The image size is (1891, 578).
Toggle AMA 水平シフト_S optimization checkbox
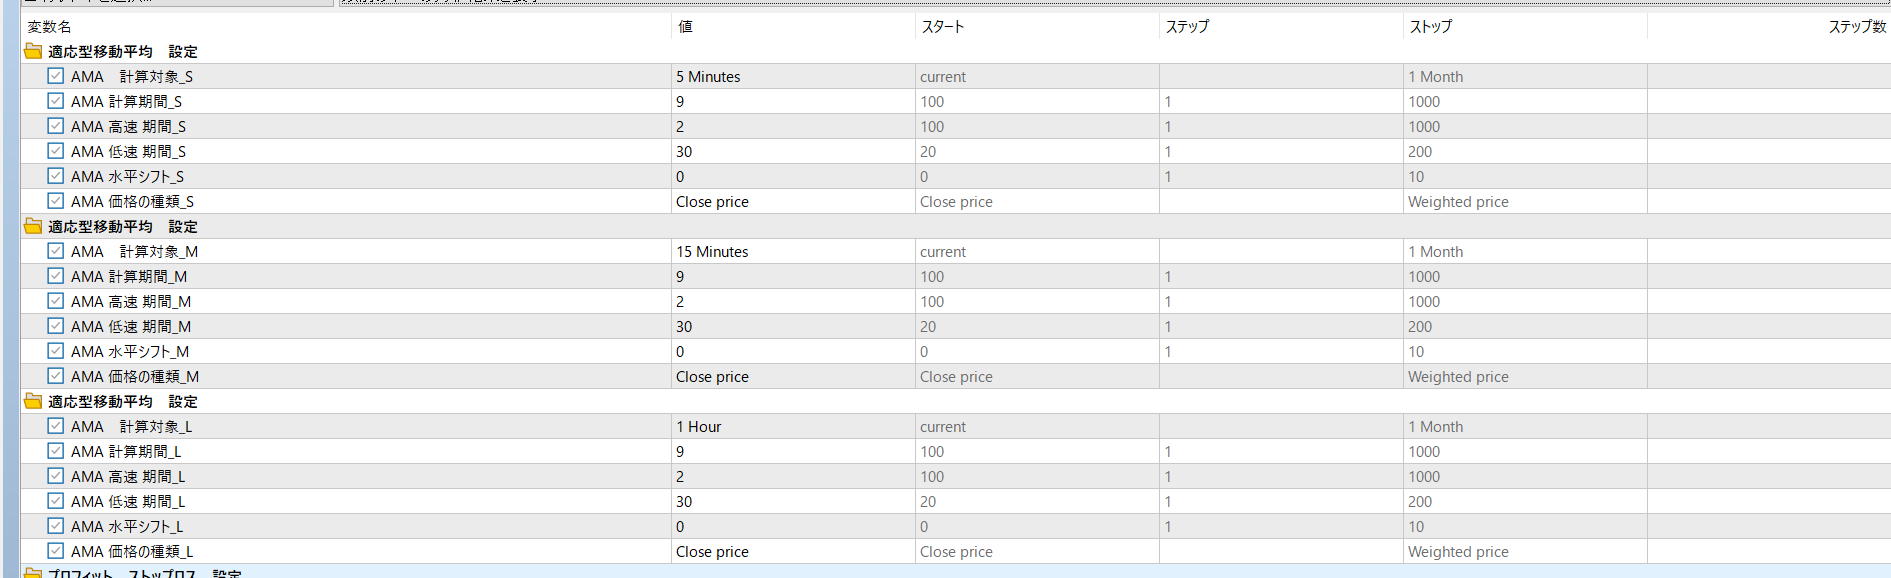pos(56,176)
